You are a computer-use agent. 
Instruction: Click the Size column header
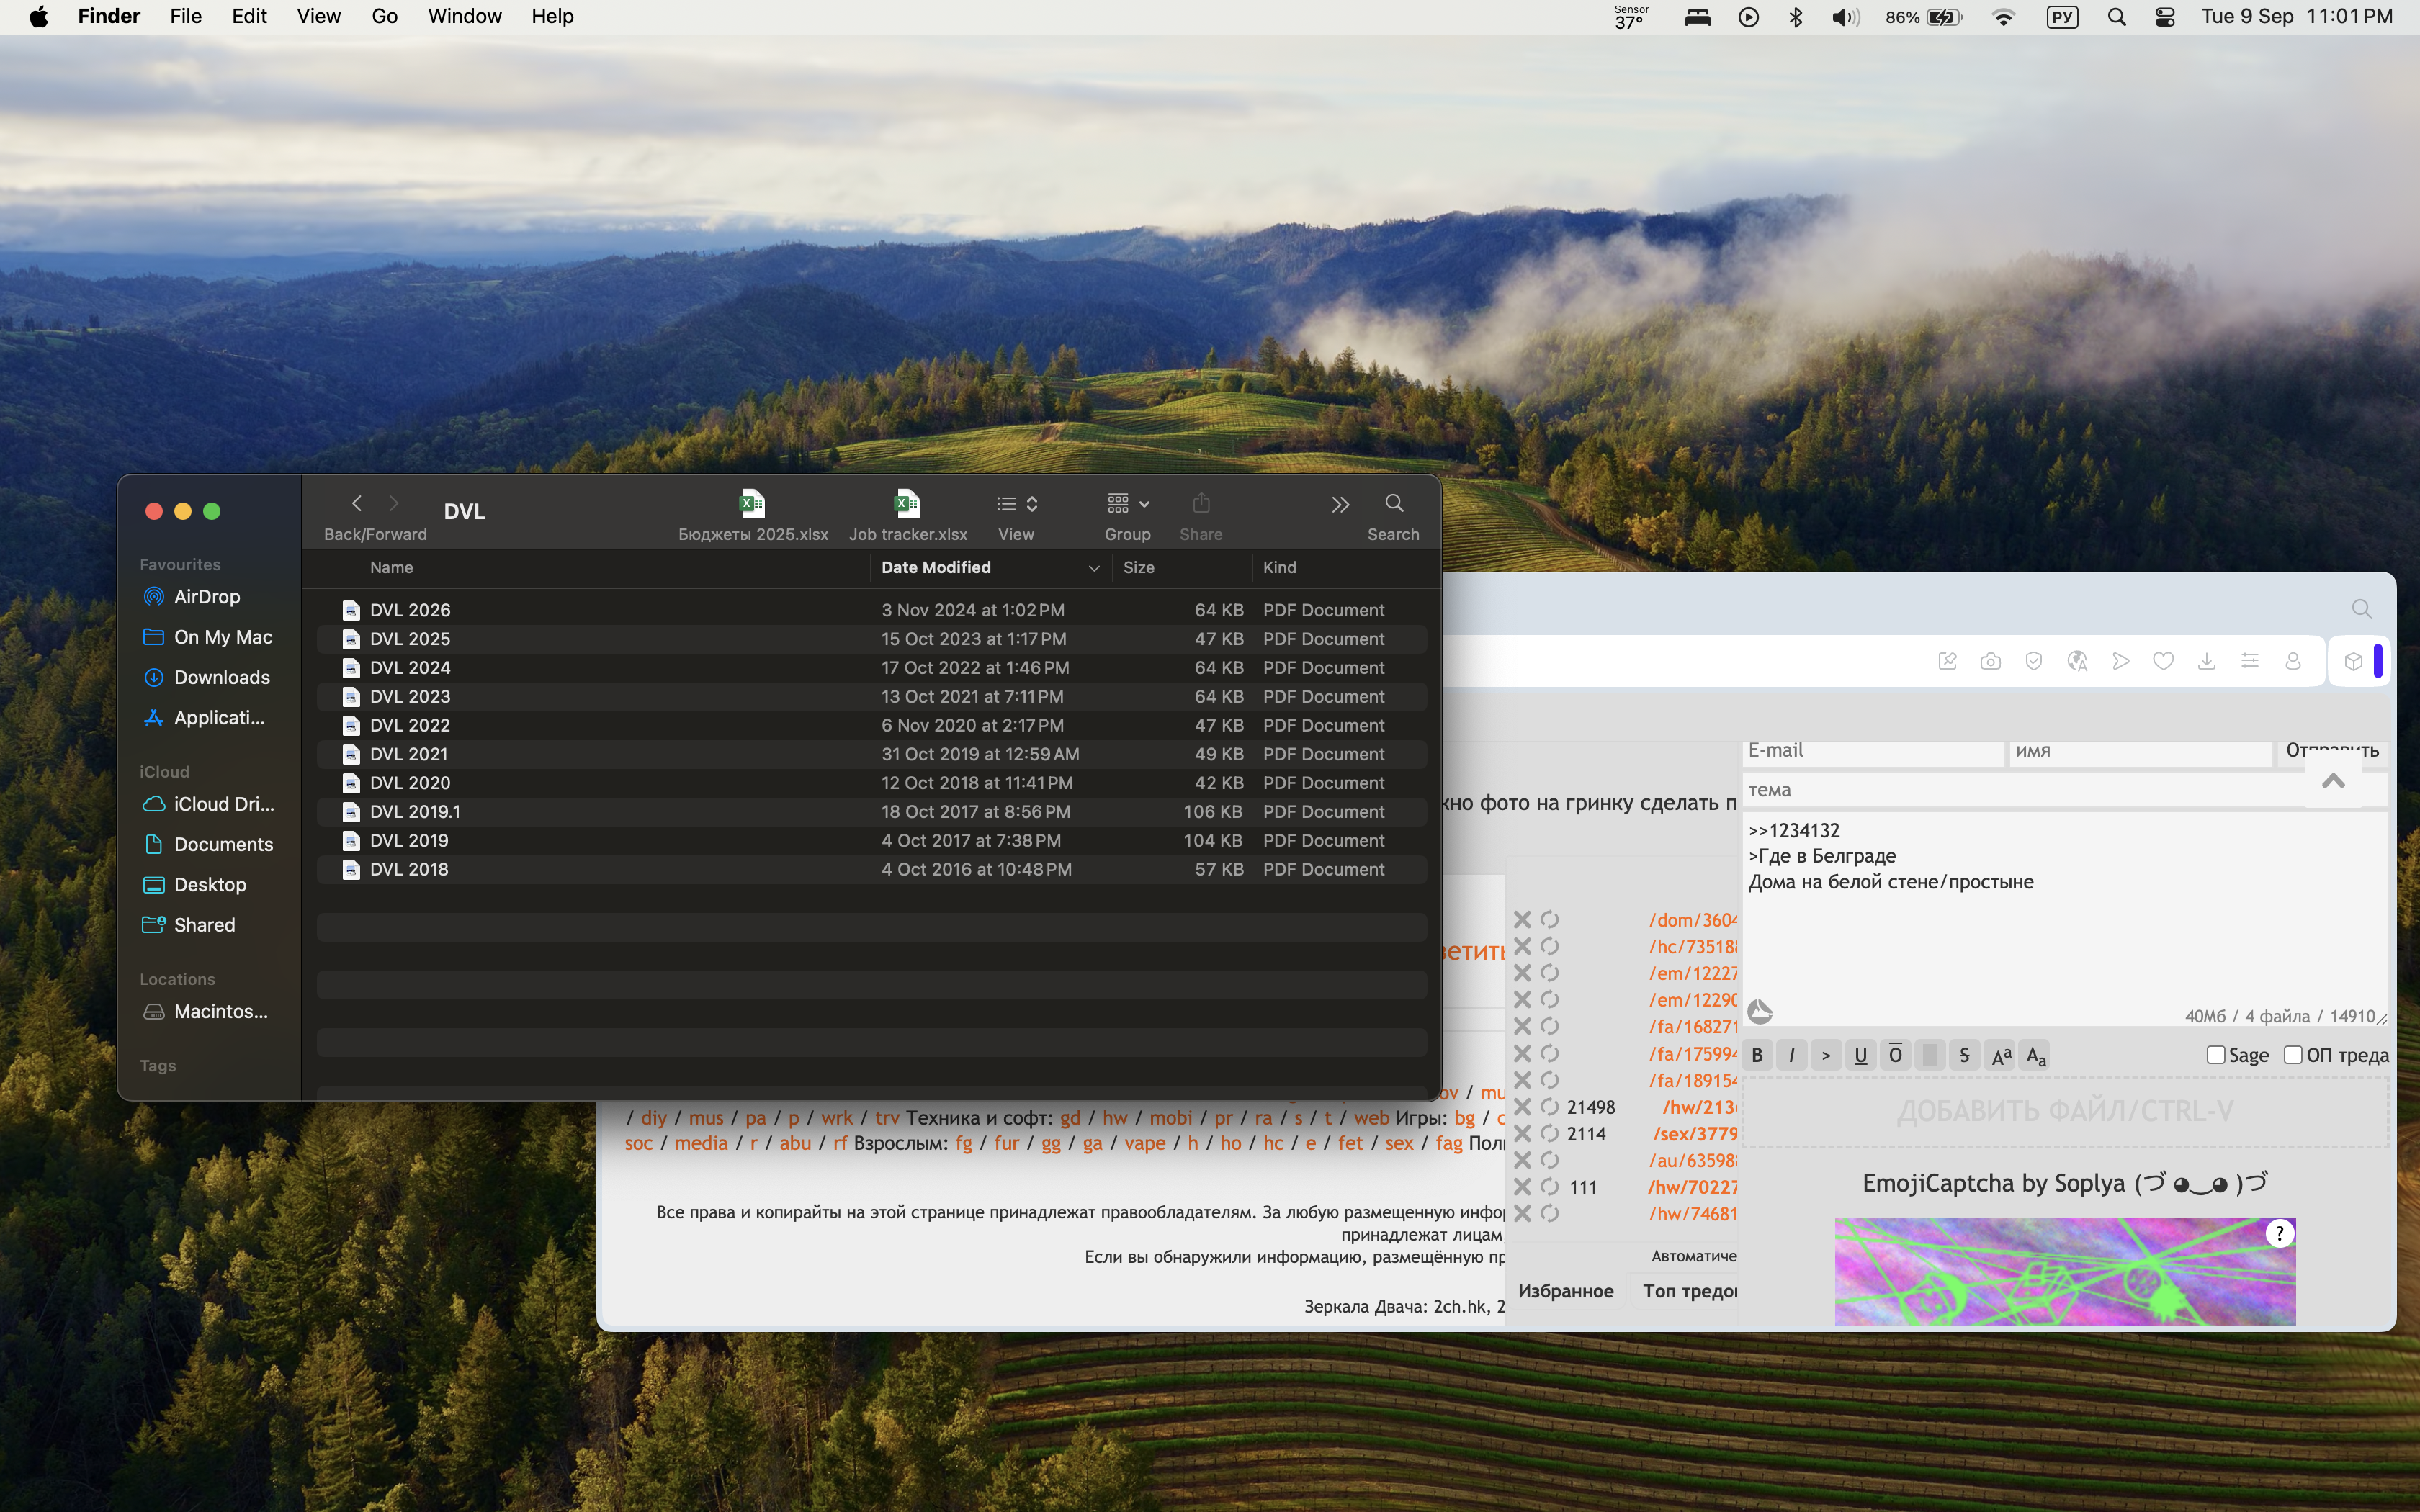coord(1138,567)
